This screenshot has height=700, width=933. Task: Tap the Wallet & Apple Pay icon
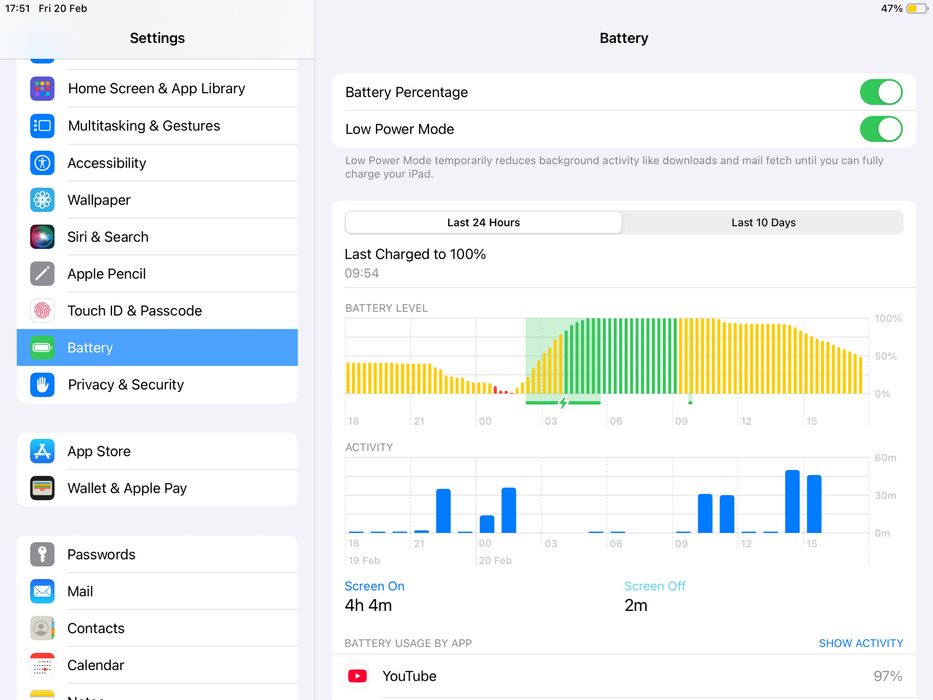click(x=42, y=488)
